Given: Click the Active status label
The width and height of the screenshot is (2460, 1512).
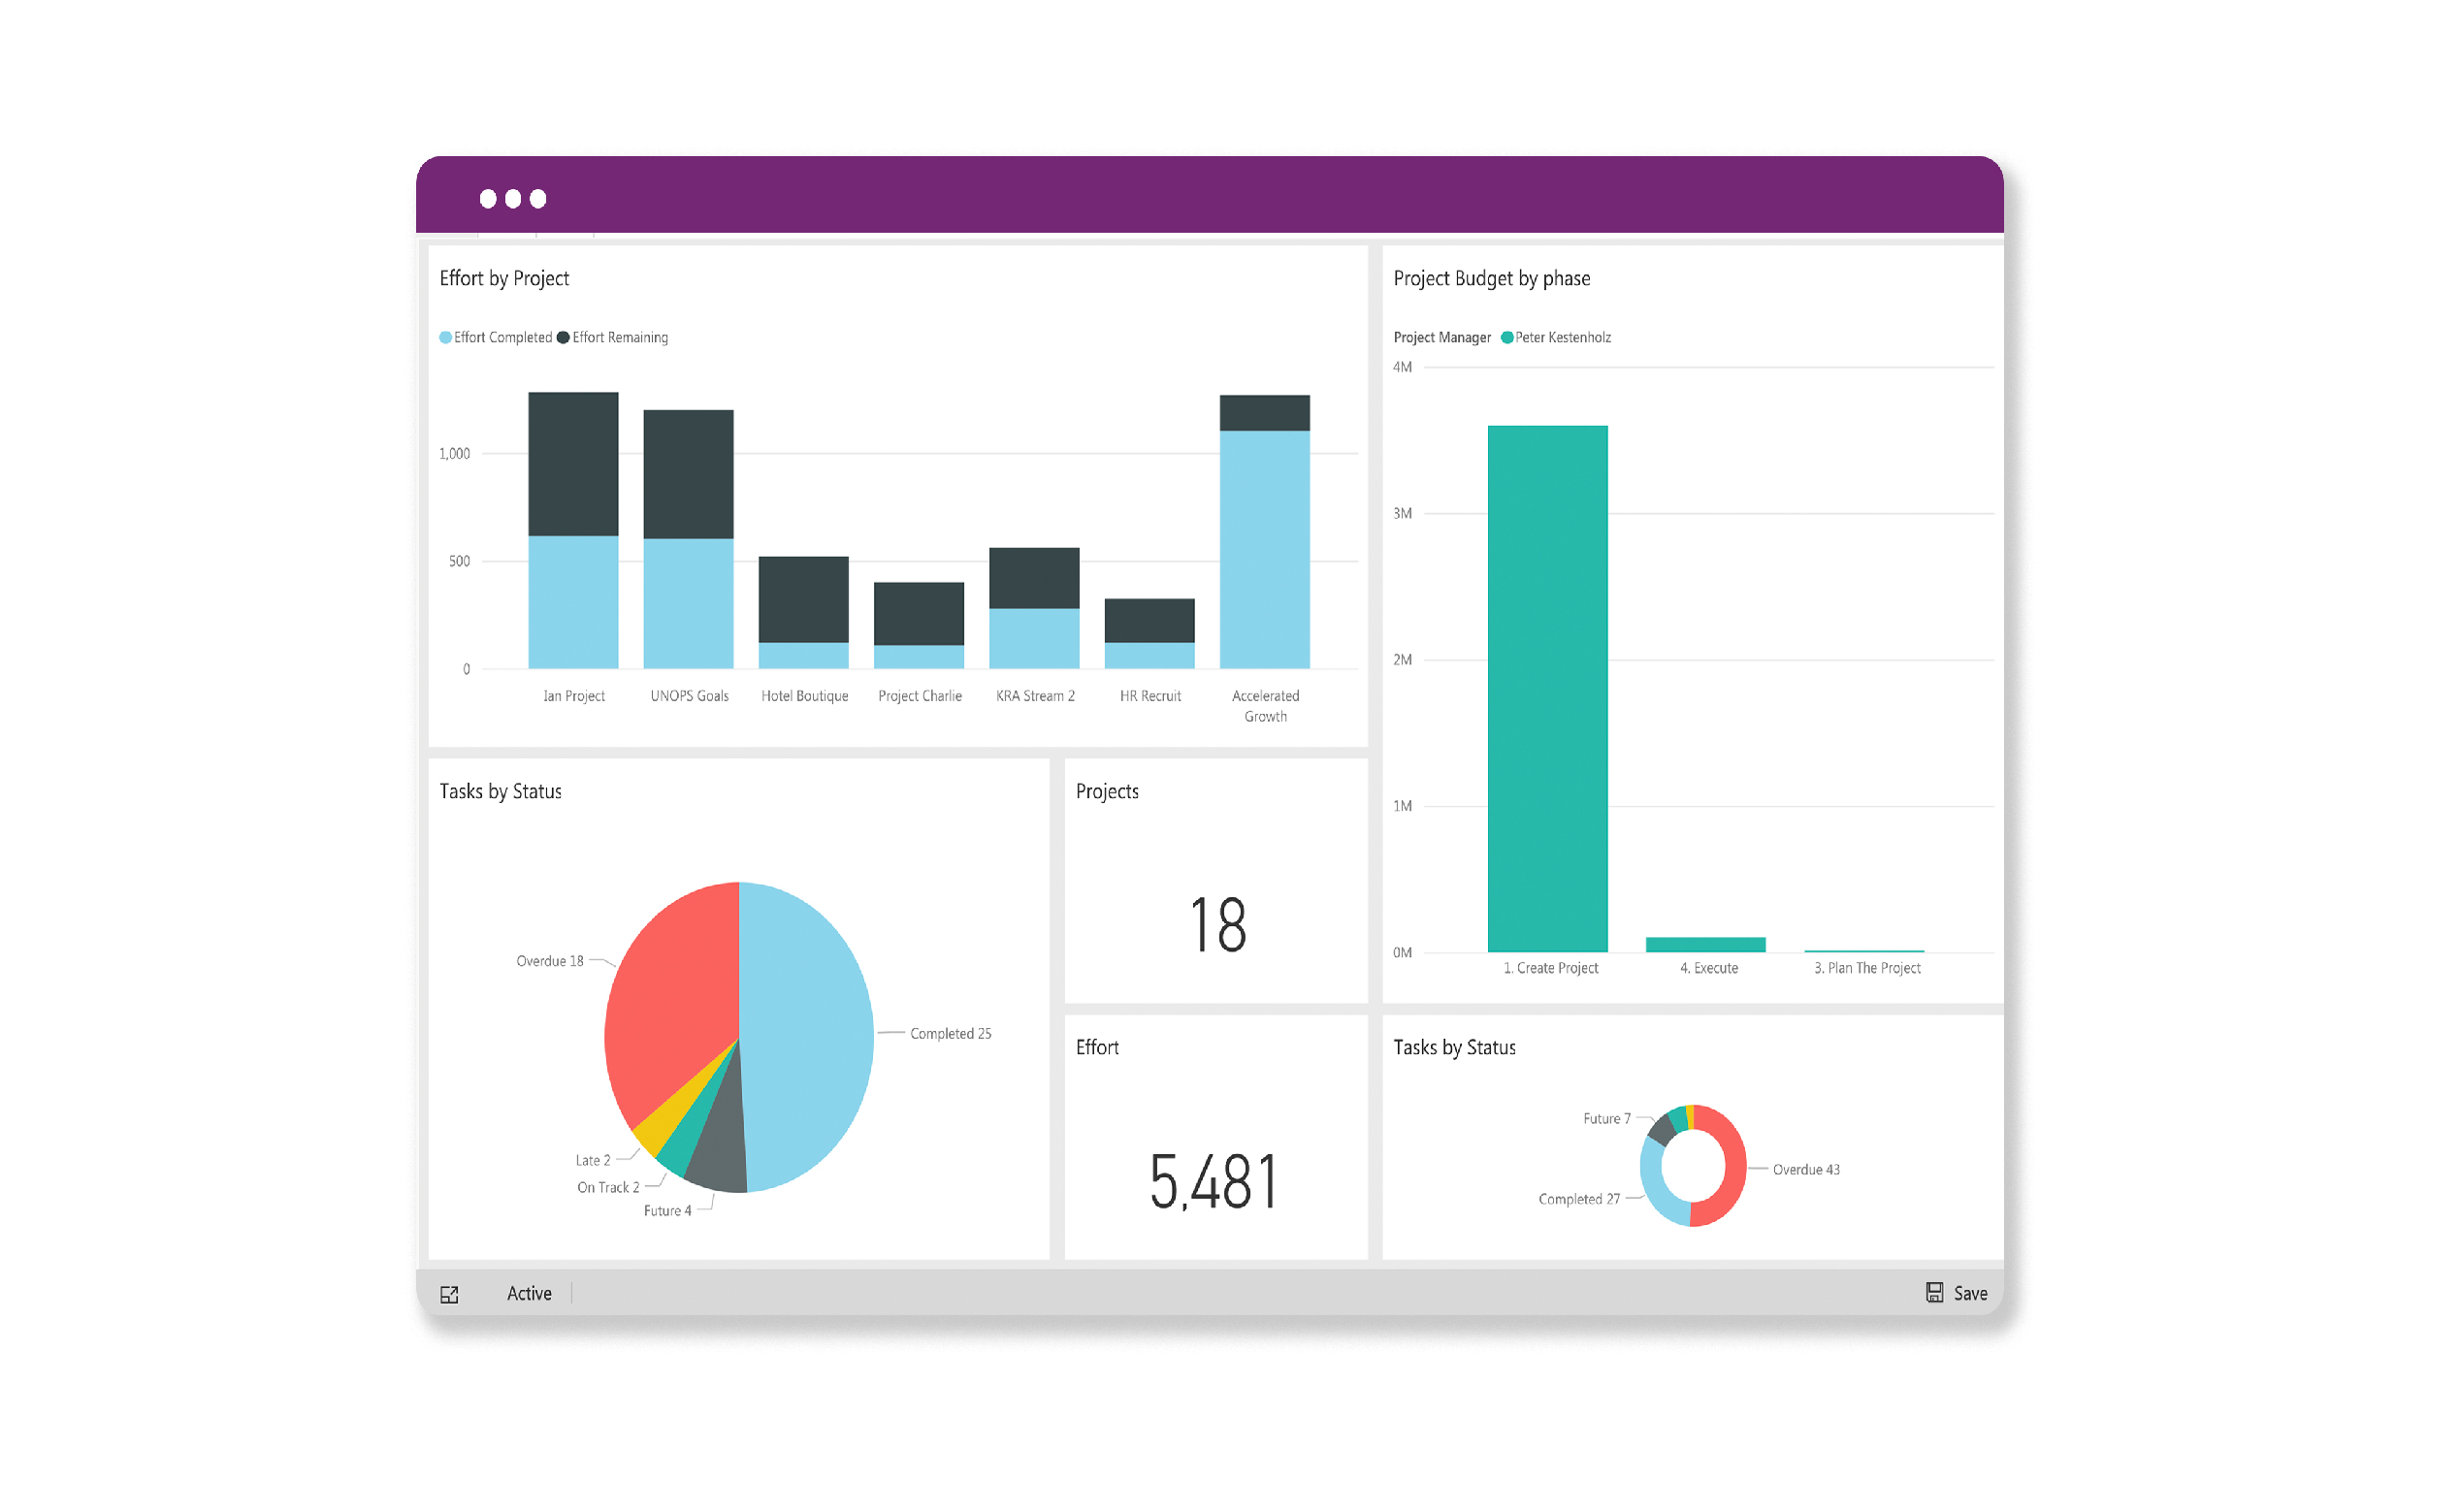Looking at the screenshot, I should [529, 1293].
